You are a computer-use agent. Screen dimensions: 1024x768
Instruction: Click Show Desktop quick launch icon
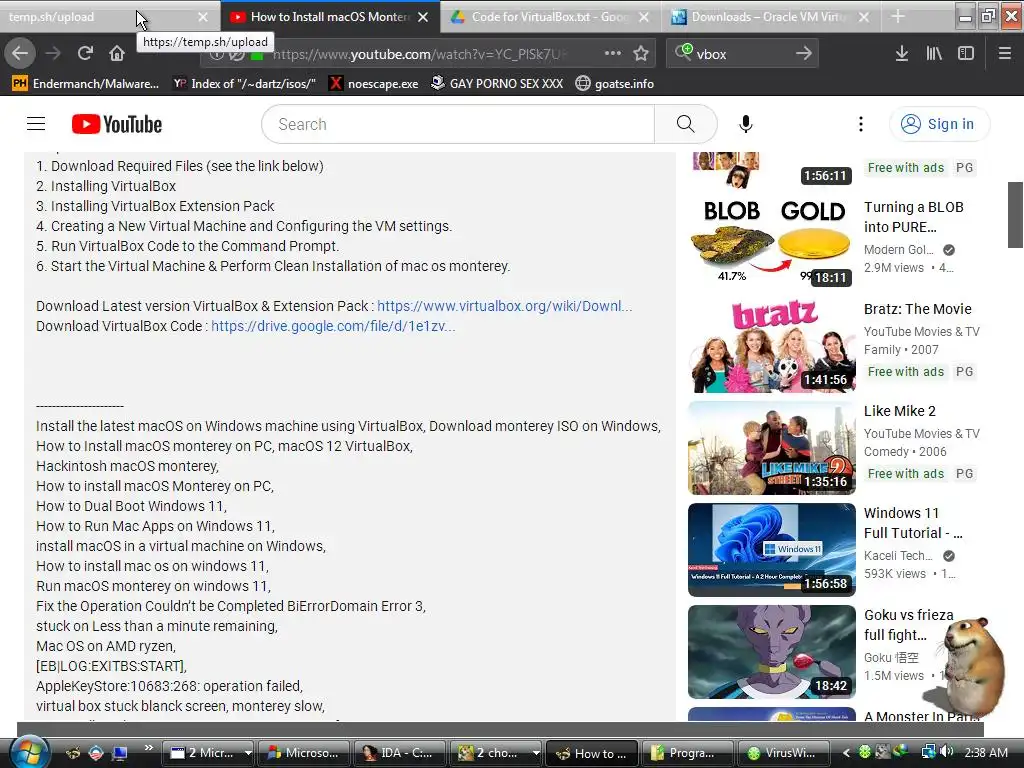tap(120, 753)
